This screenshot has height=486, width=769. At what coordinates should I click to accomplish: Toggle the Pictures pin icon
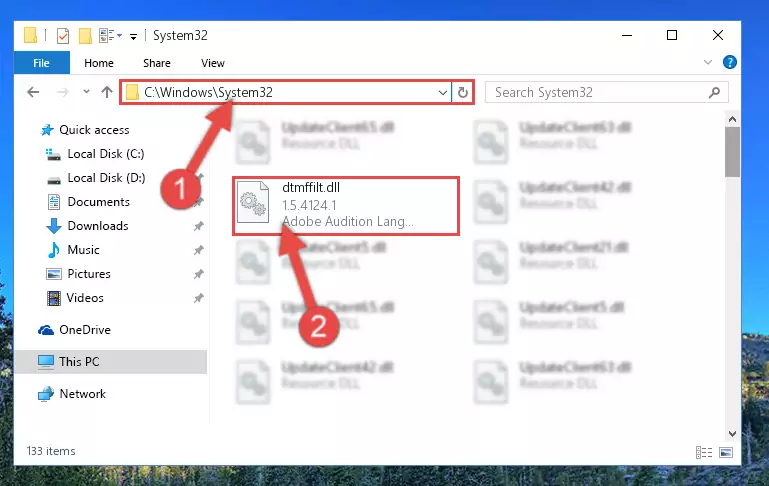(198, 274)
